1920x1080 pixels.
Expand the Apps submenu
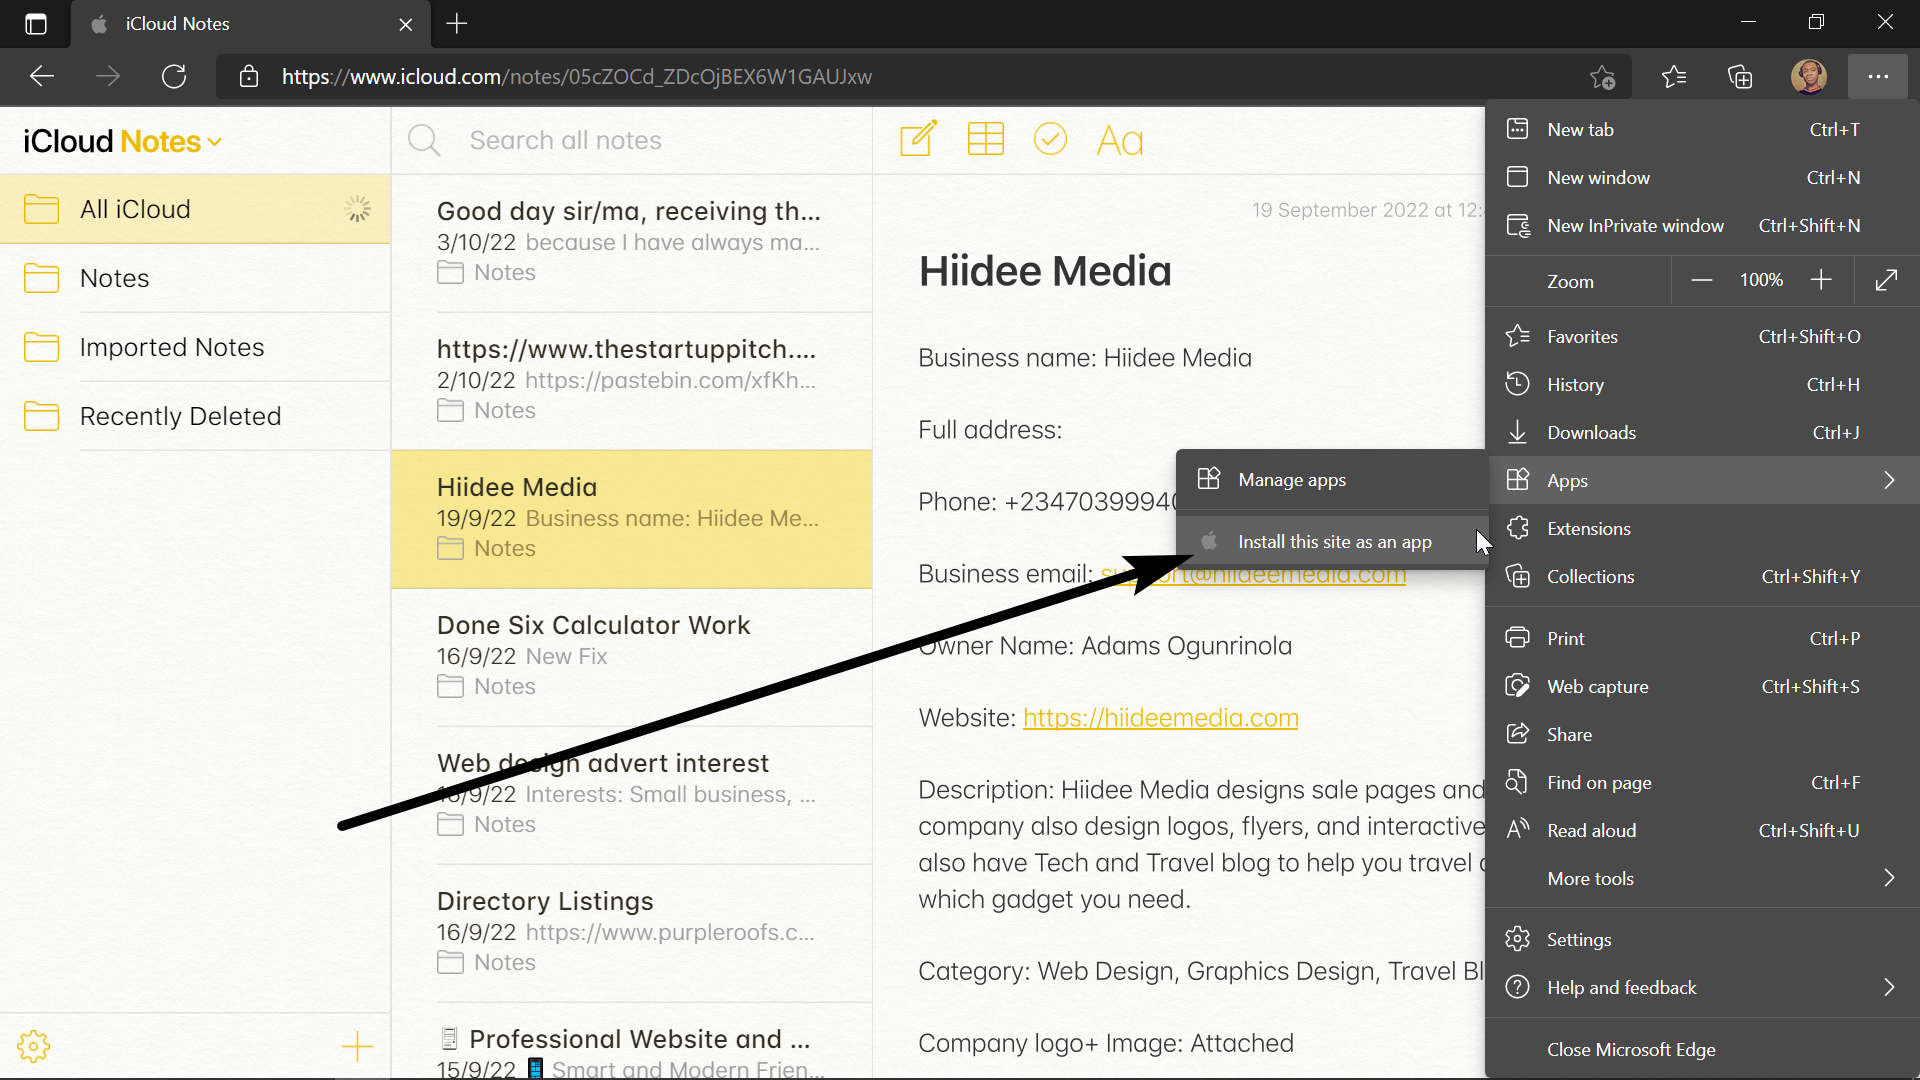[x=1703, y=480]
